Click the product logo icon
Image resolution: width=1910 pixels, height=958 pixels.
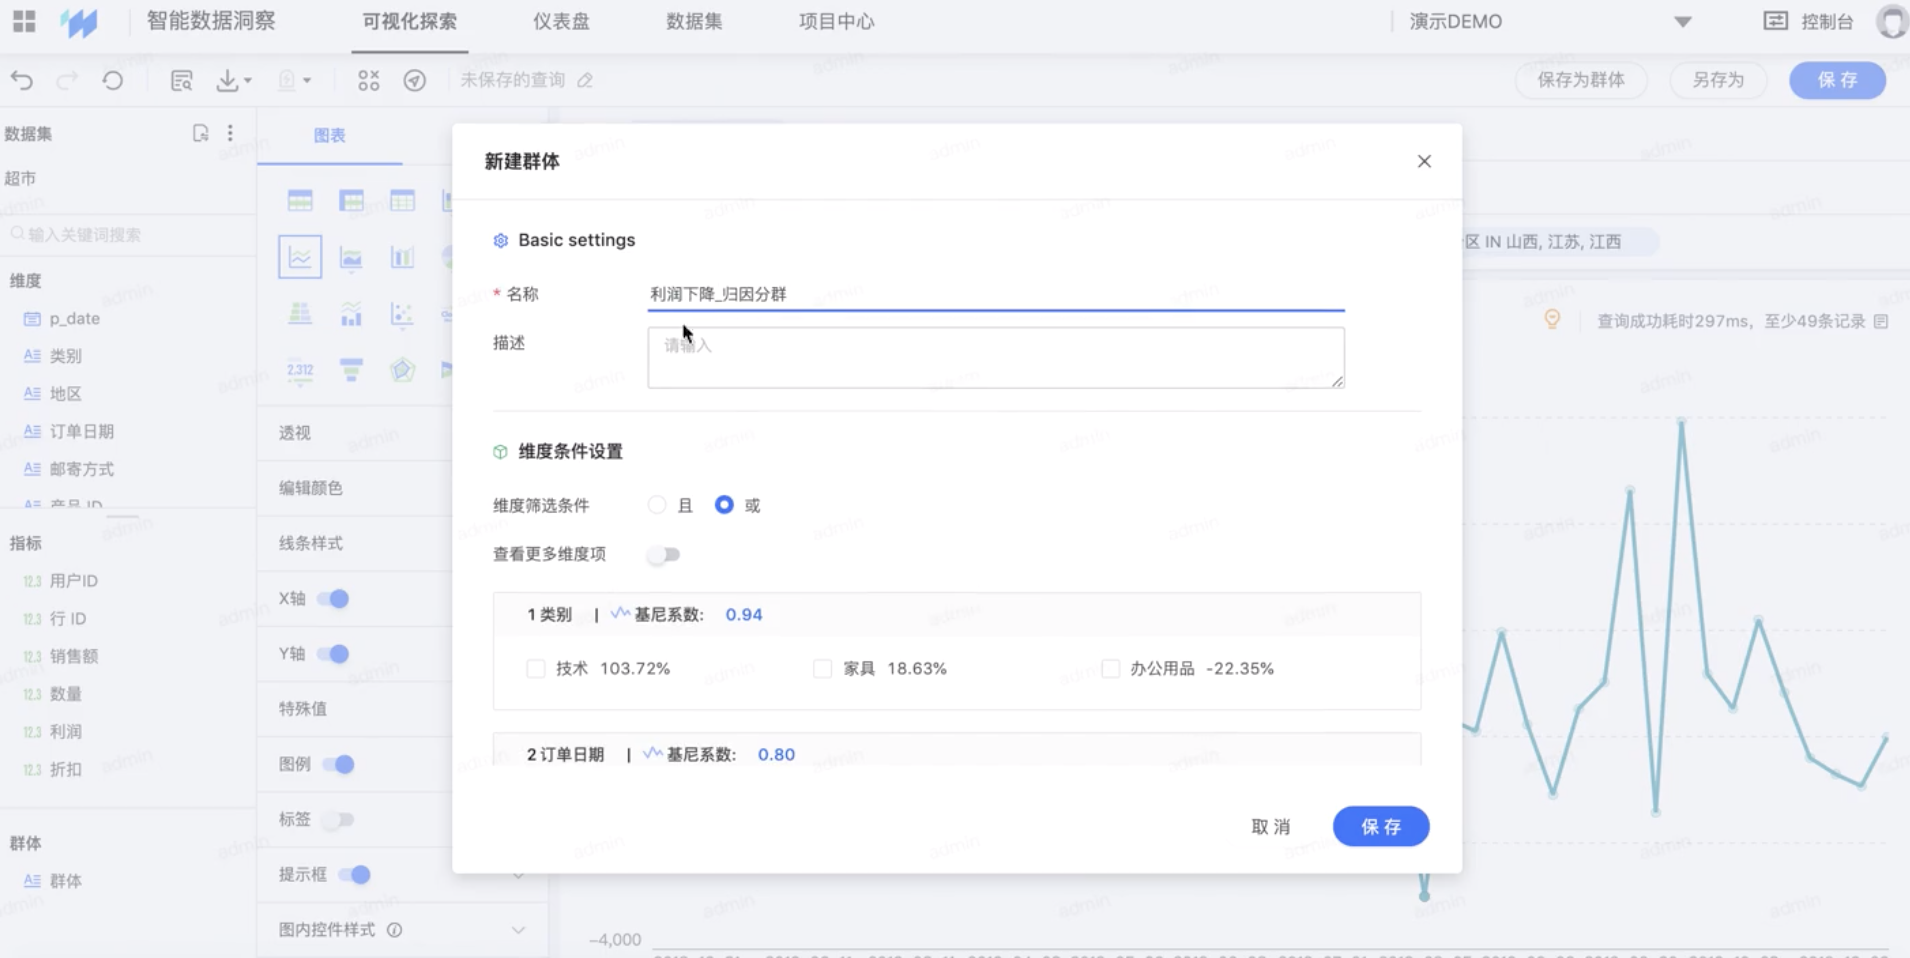point(79,22)
